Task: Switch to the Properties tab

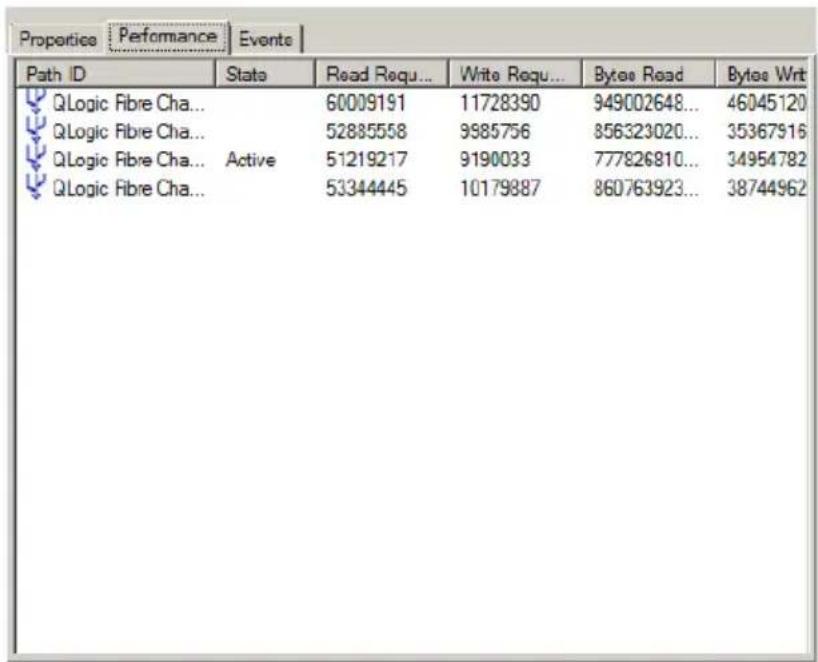Action: [x=57, y=39]
